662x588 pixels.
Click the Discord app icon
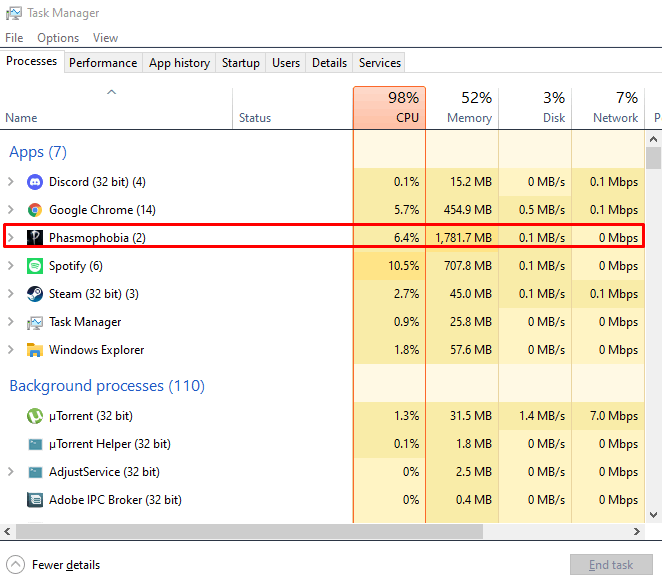35,182
